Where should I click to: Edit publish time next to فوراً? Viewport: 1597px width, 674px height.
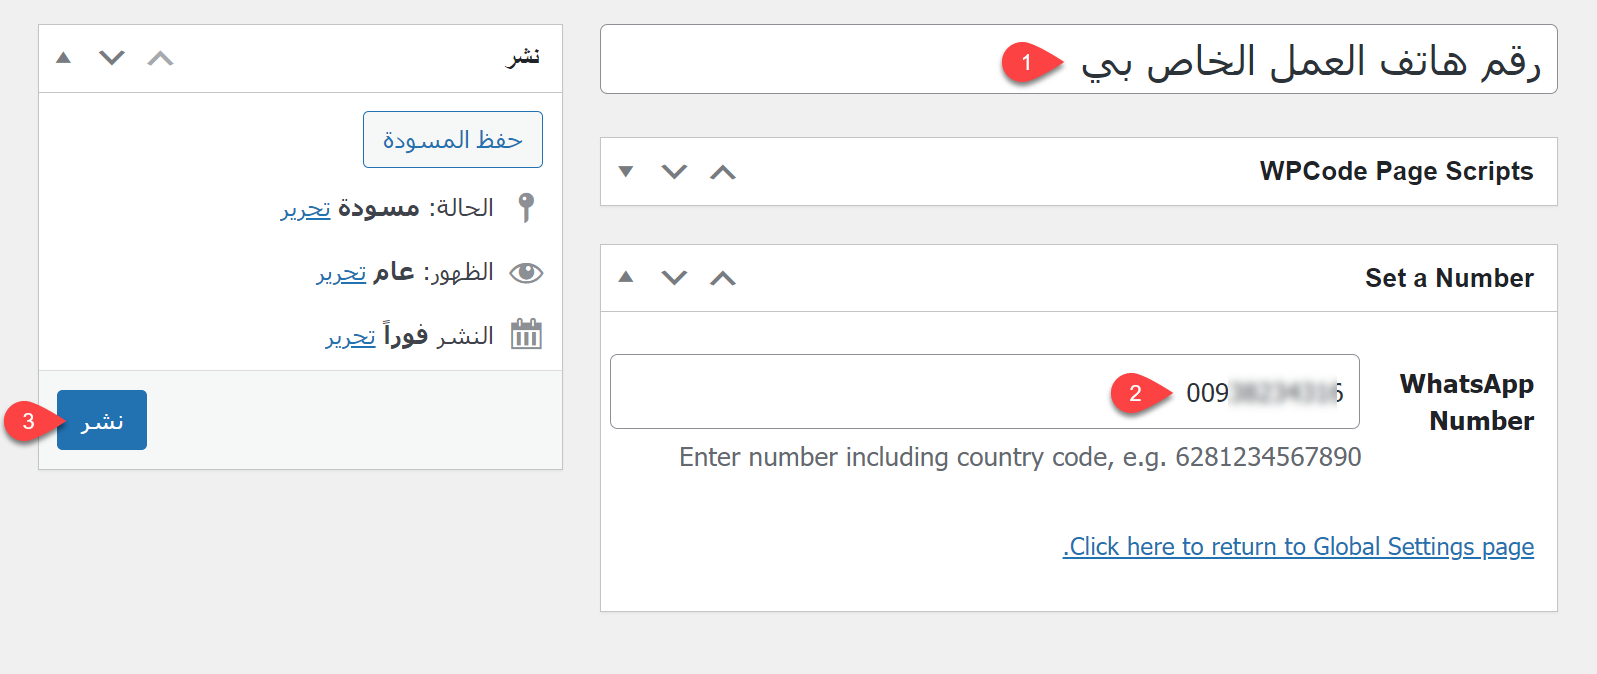351,338
